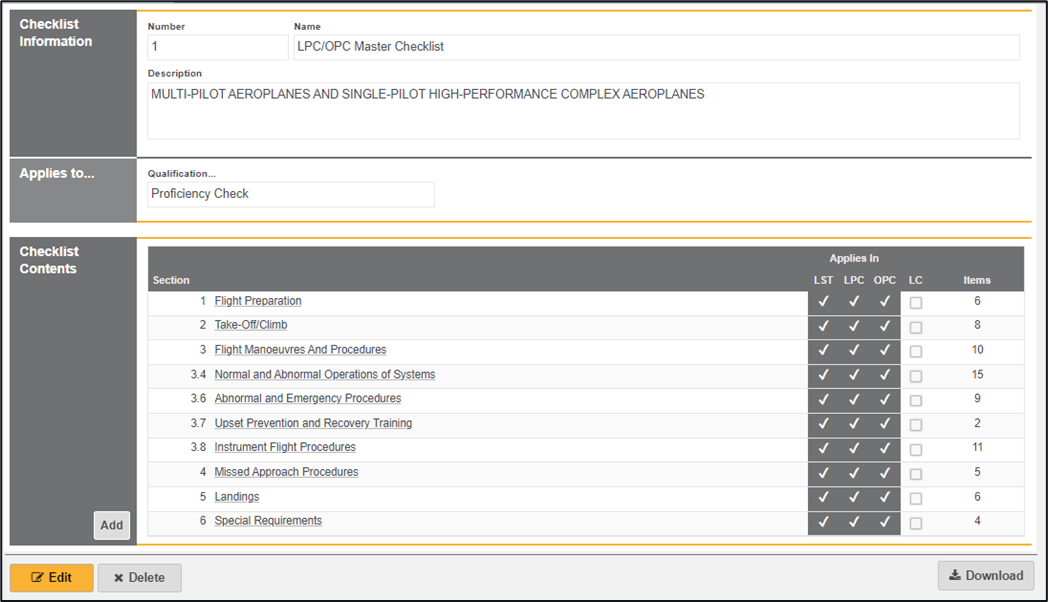Open Normal and Abnormal Operations of Systems

click(x=325, y=374)
